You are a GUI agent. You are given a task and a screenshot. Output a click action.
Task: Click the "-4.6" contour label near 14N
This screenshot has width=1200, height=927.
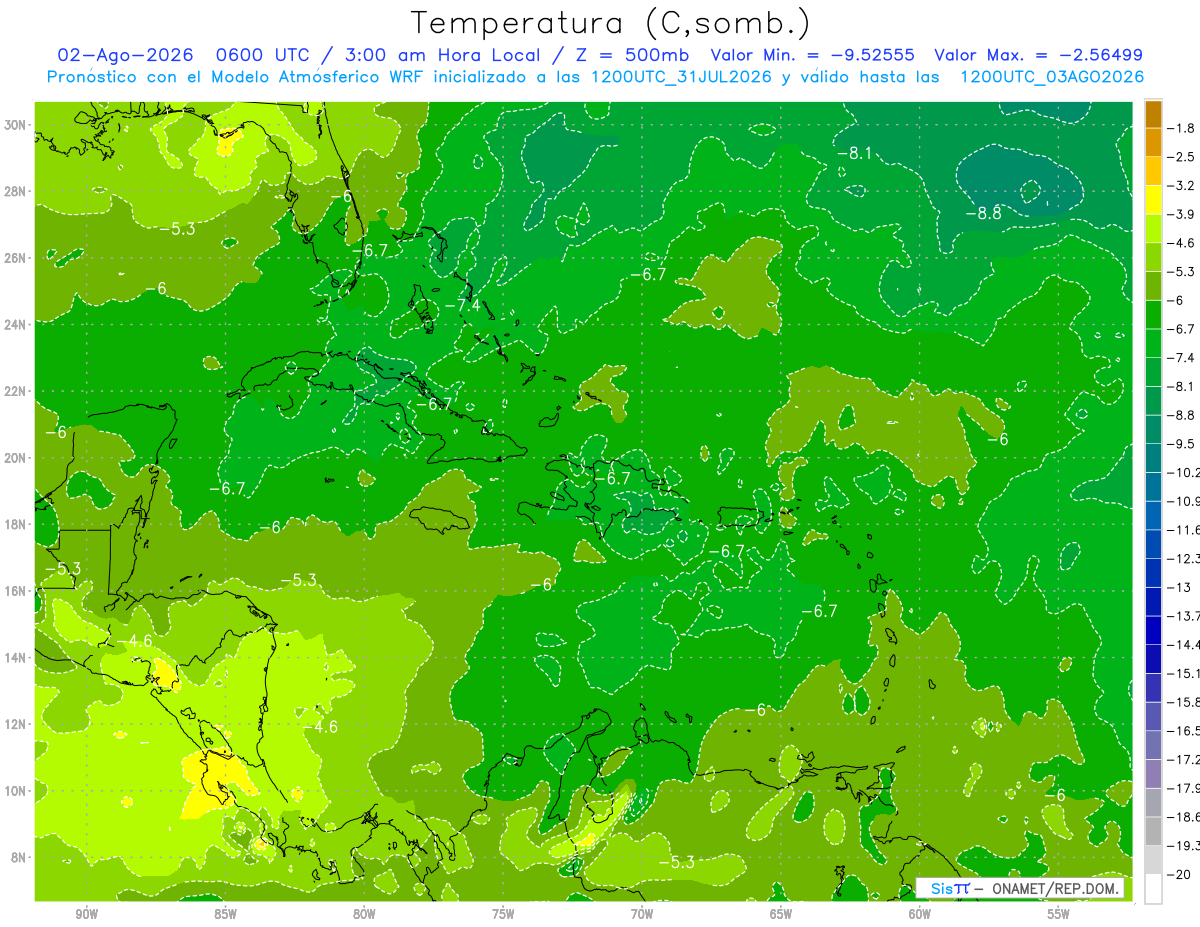click(134, 641)
